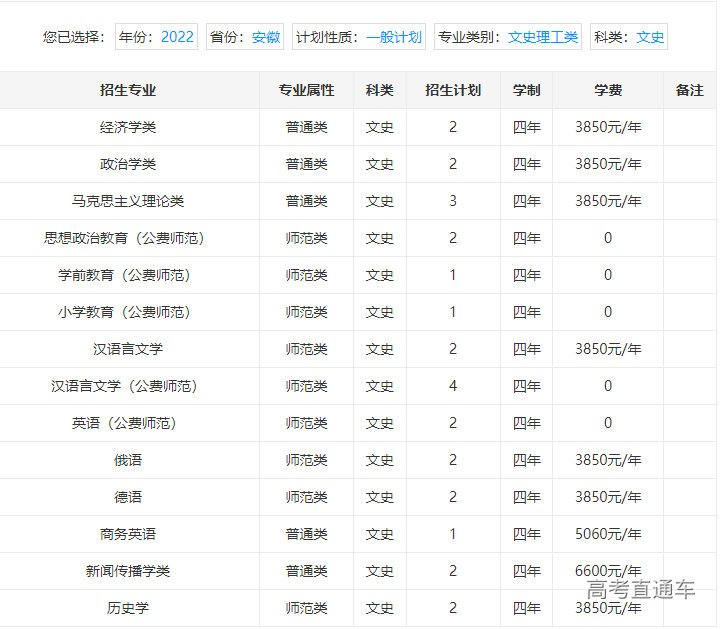Screen dimensions: 724x629
Task: Open the 专业类别 文史理工类 filter
Action: point(508,37)
